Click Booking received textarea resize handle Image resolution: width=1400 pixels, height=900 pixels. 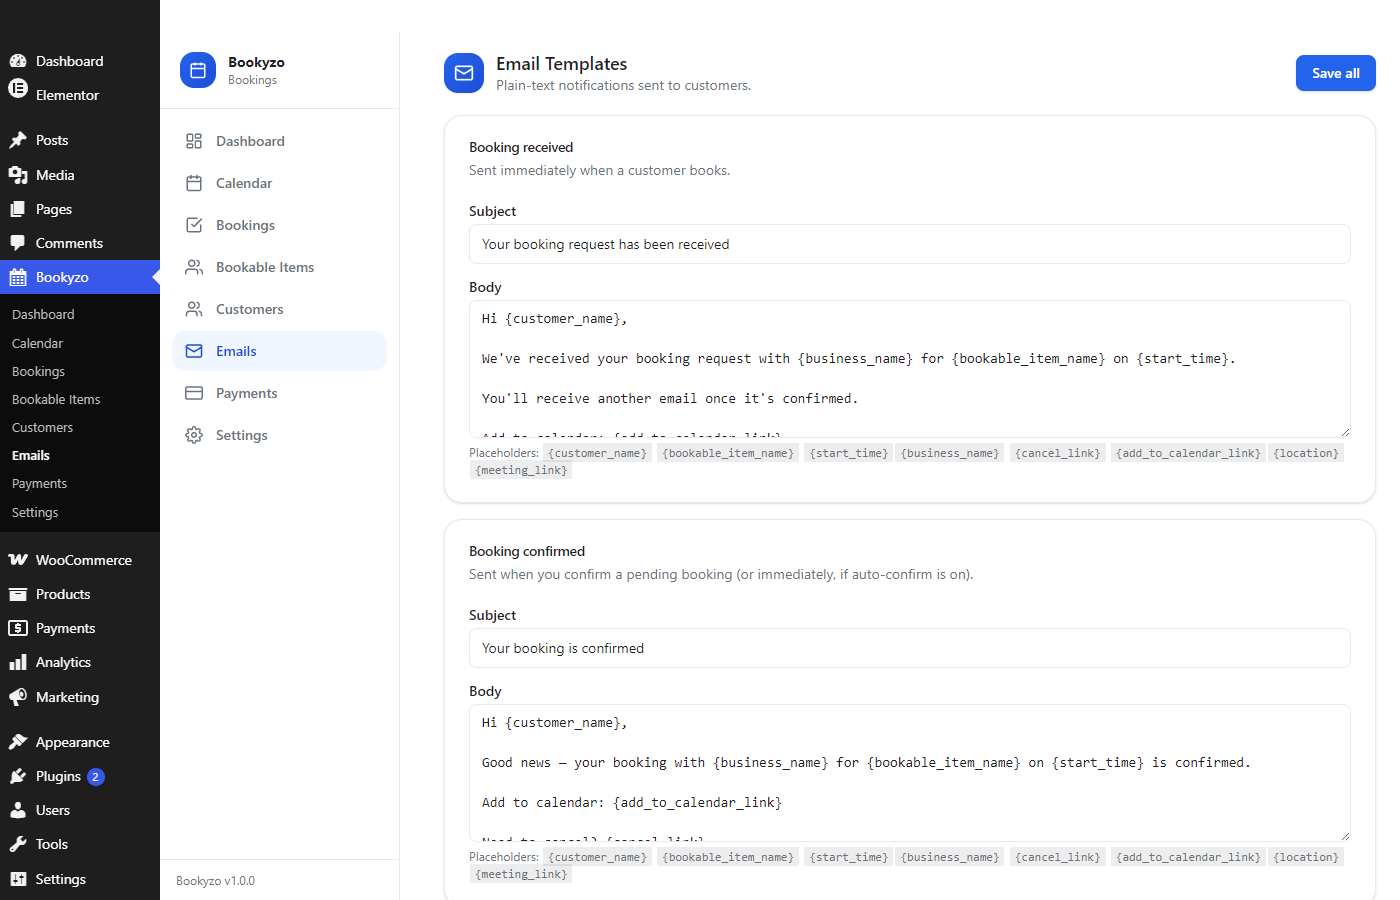pos(1345,432)
